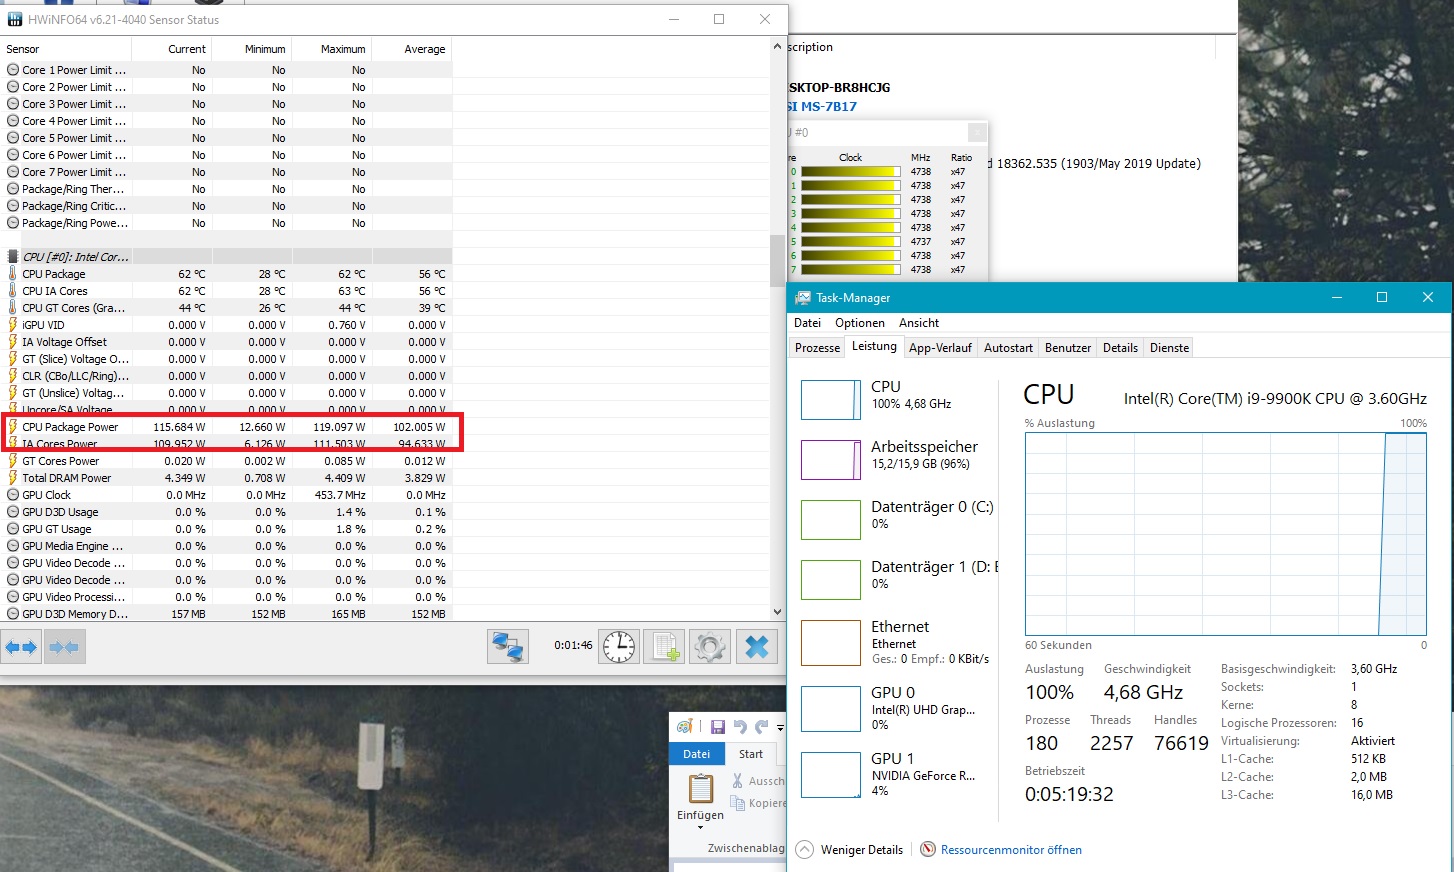Click the lightning icon of CPU Package Power row
Viewport: 1454px width, 872px height.
[x=12, y=427]
